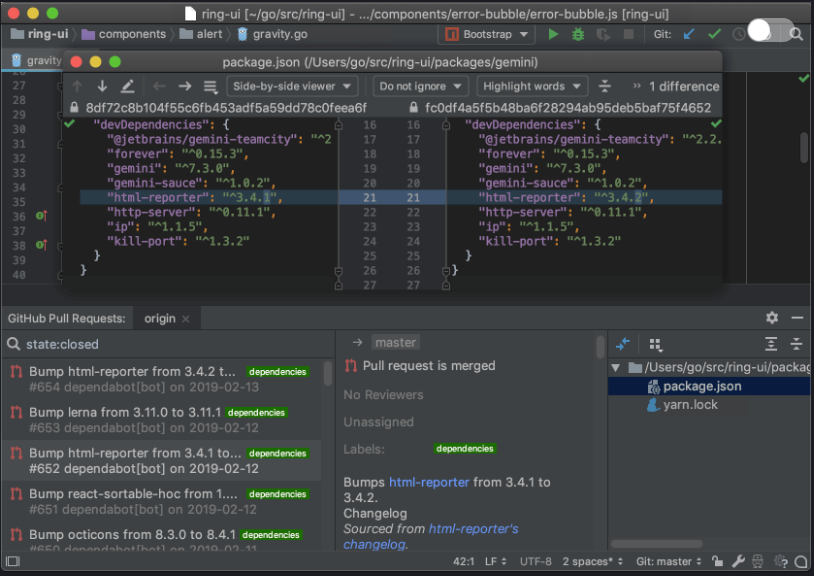The height and width of the screenshot is (576, 814).
Task: Go to previous difference up arrow
Action: click(77, 86)
